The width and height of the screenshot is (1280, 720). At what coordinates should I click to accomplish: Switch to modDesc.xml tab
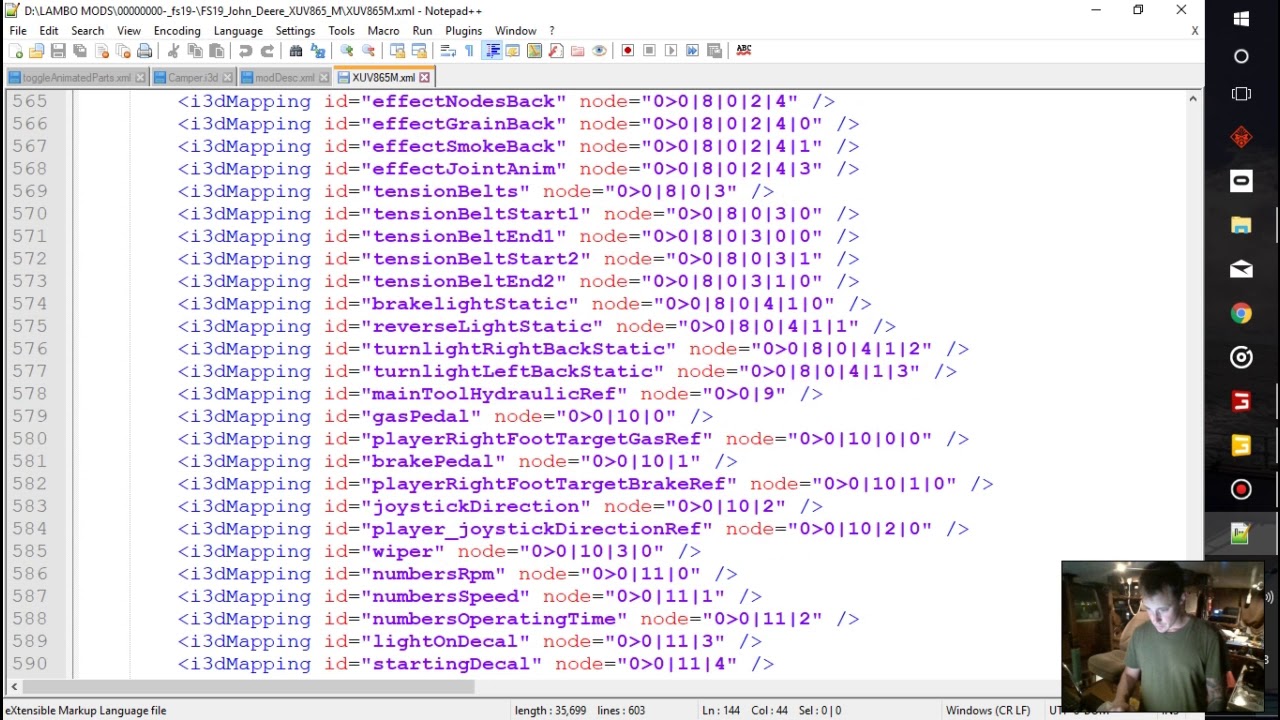[284, 77]
